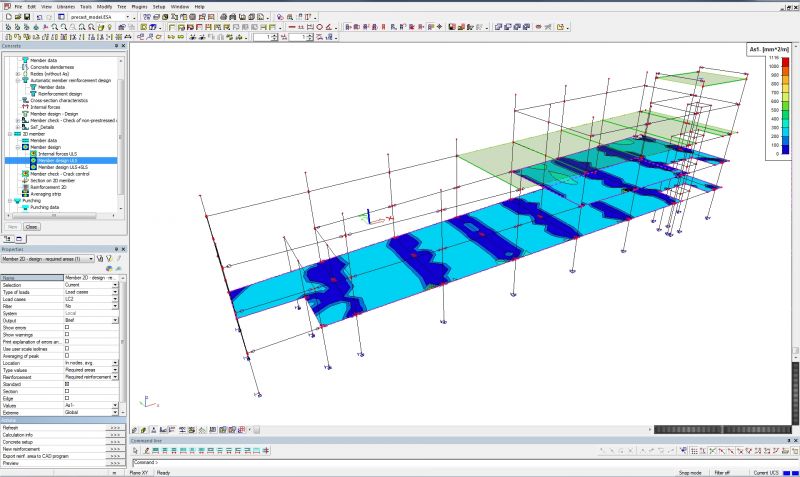
Task: Open the Plugins menu
Action: (138, 6)
